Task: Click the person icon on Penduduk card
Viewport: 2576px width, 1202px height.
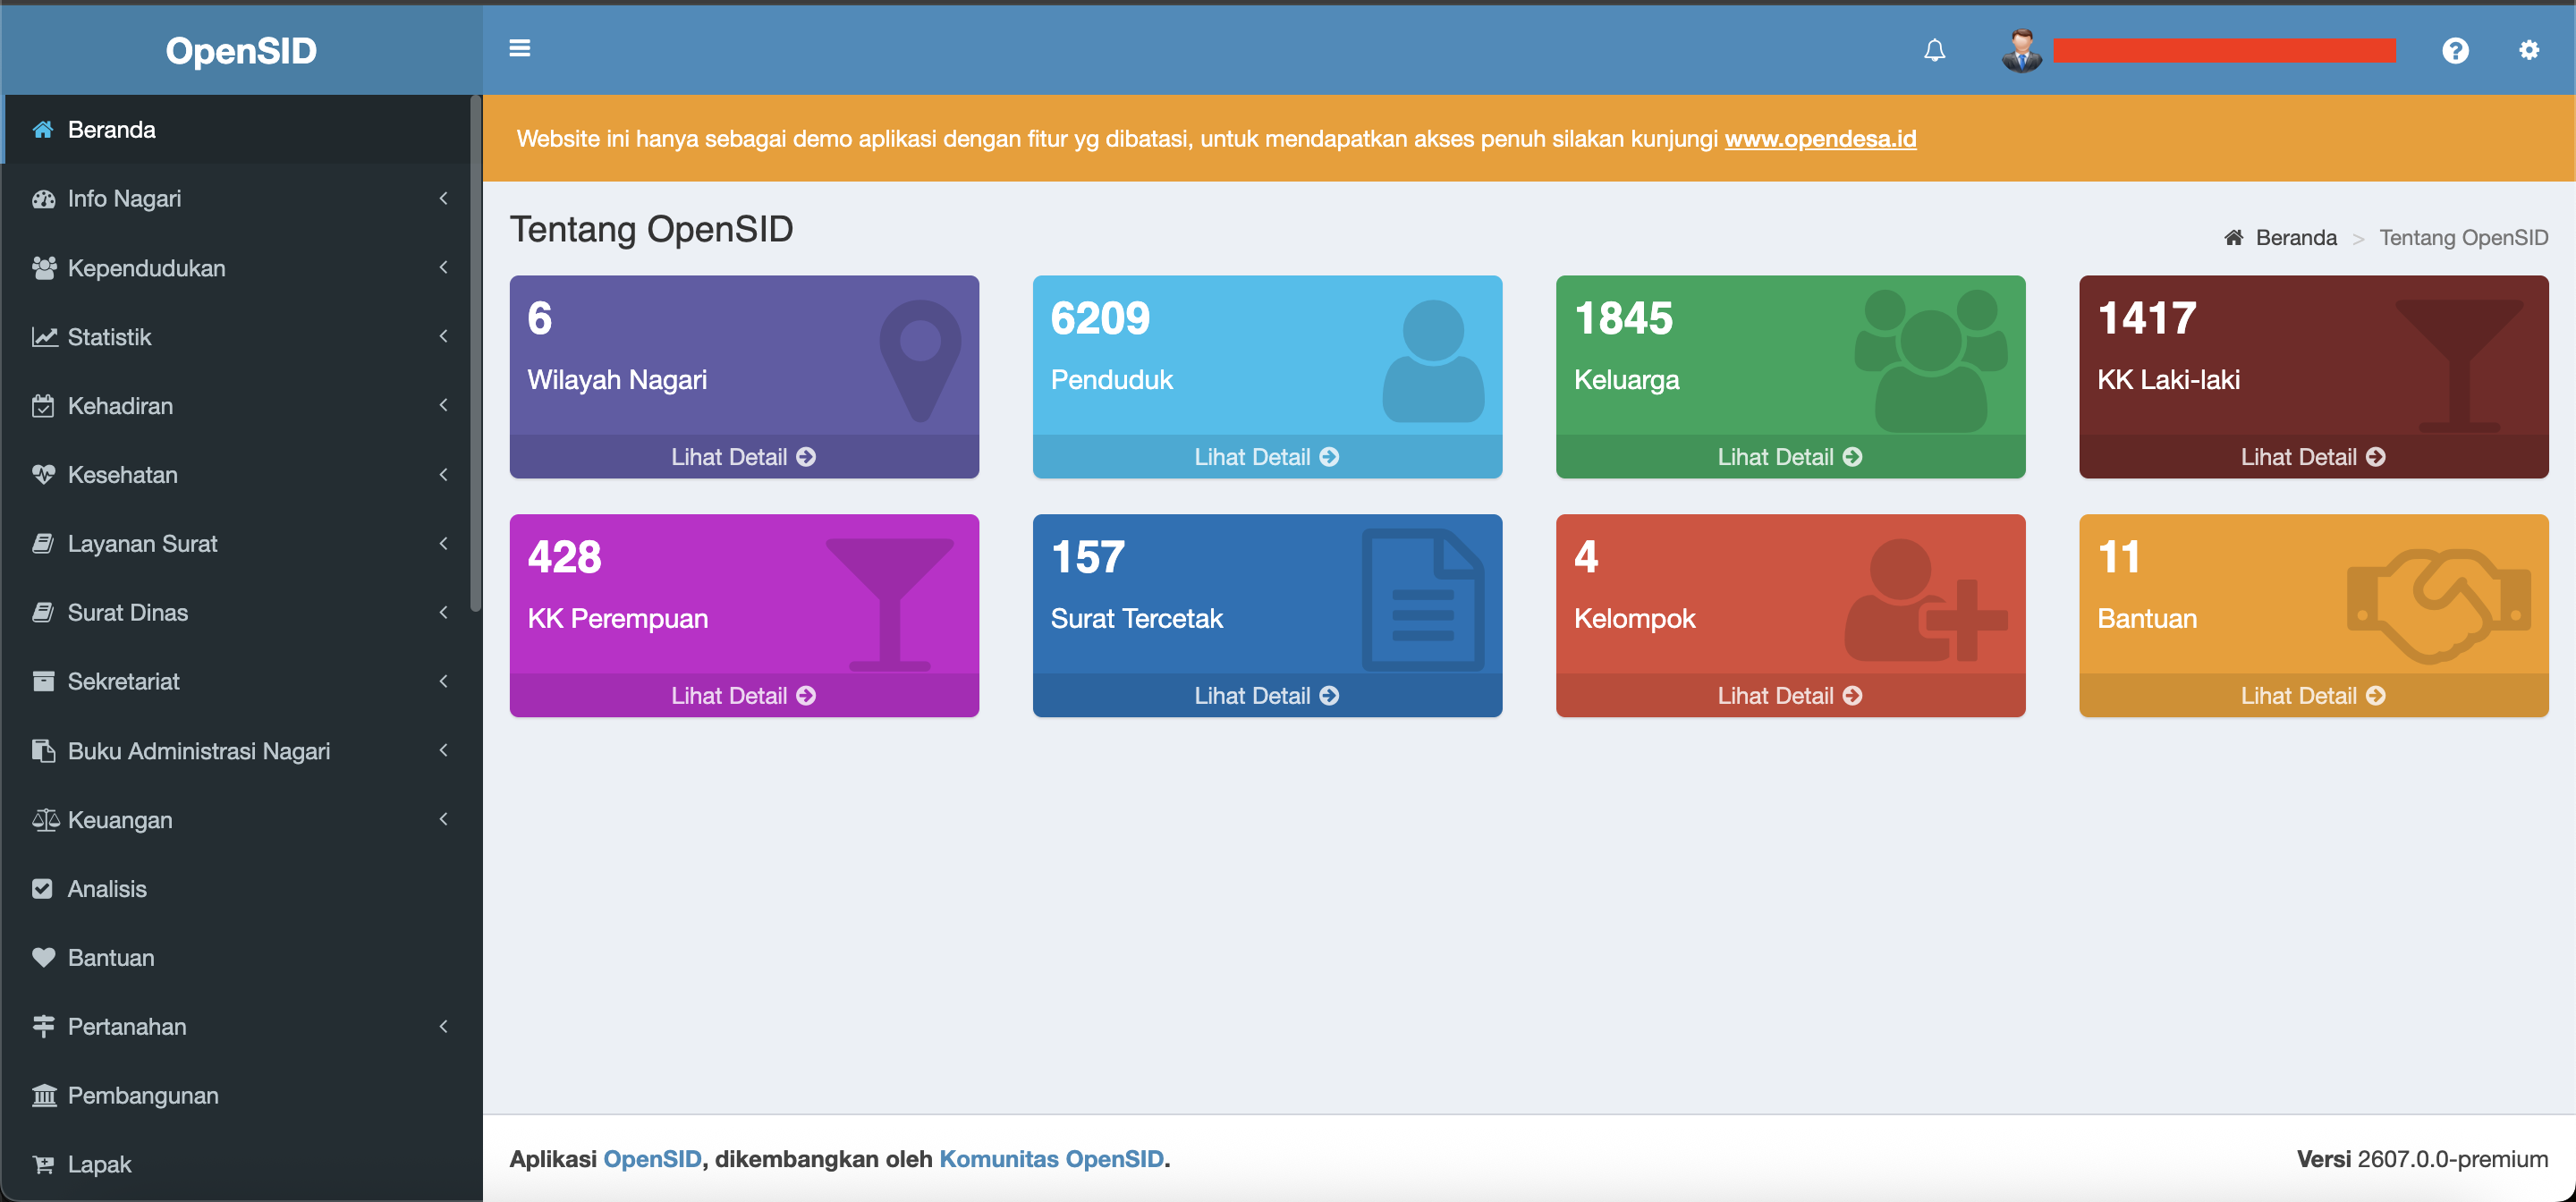Action: [1433, 360]
